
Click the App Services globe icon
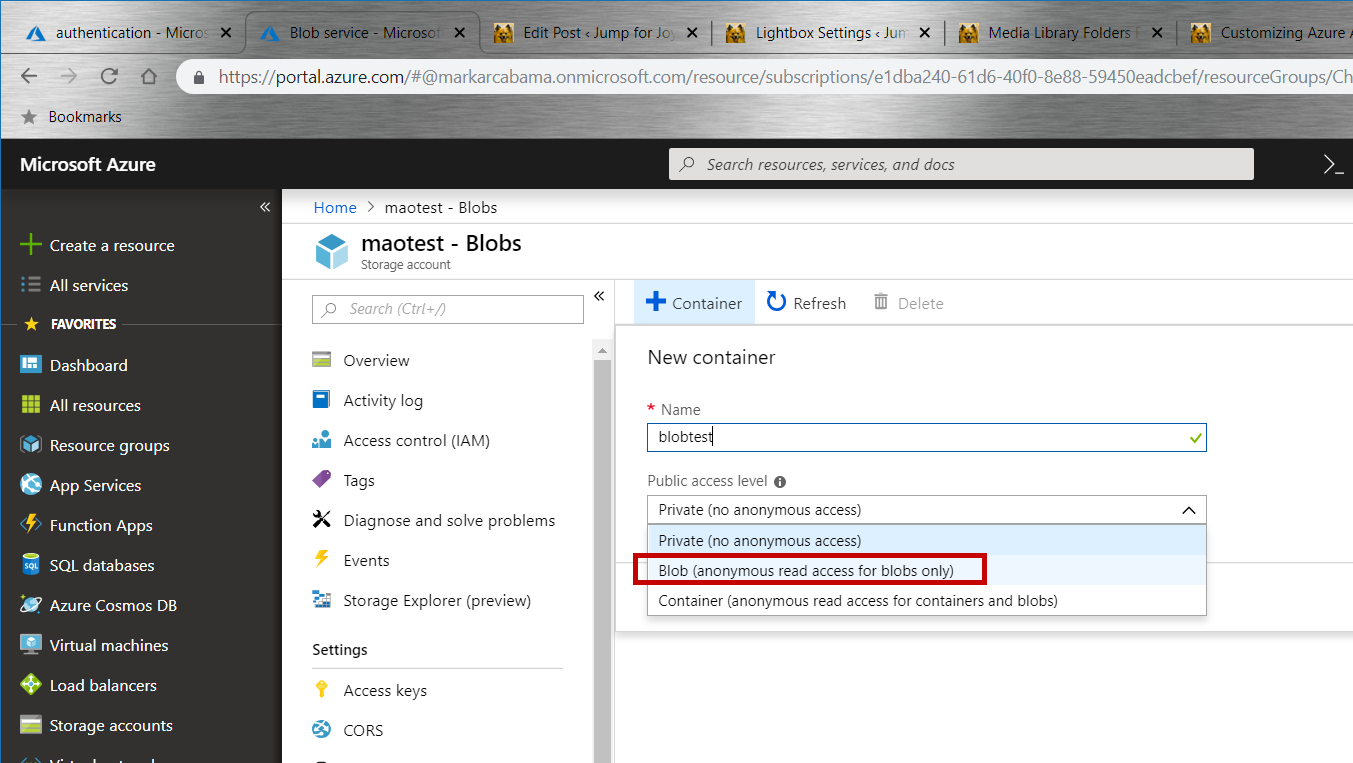pos(31,485)
